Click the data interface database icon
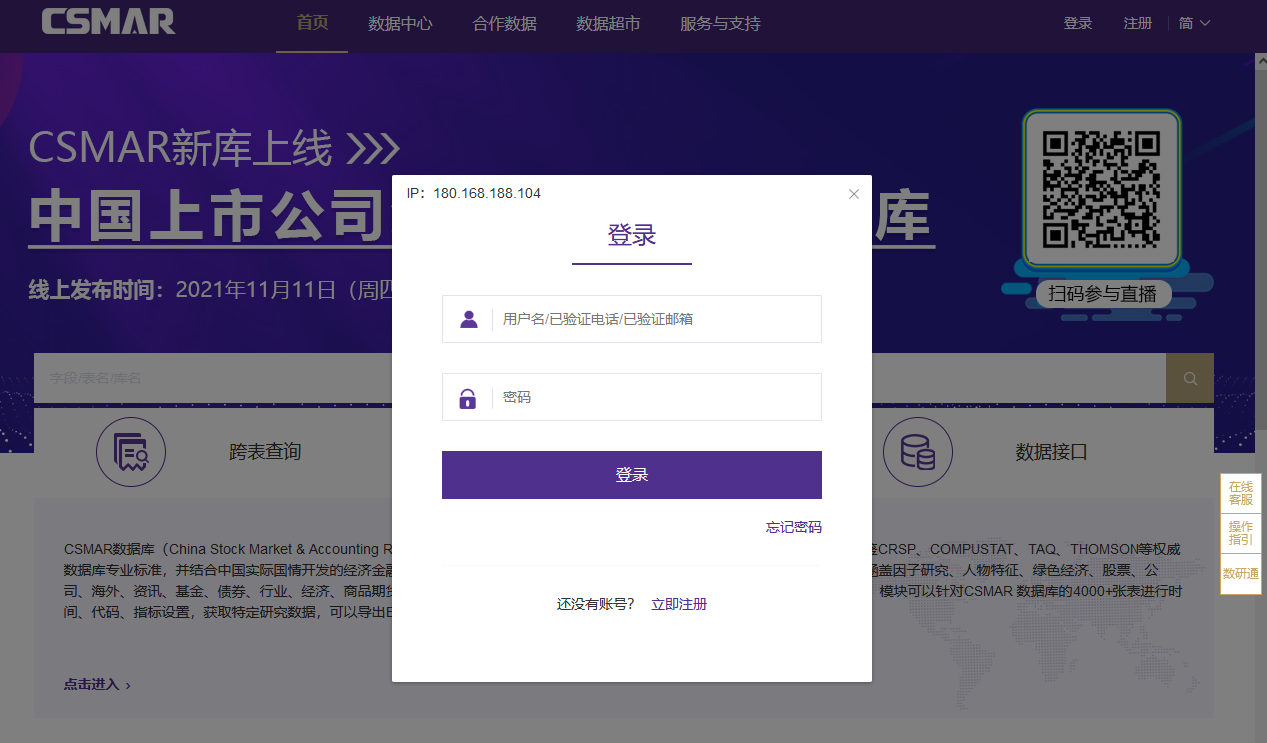 tap(917, 452)
